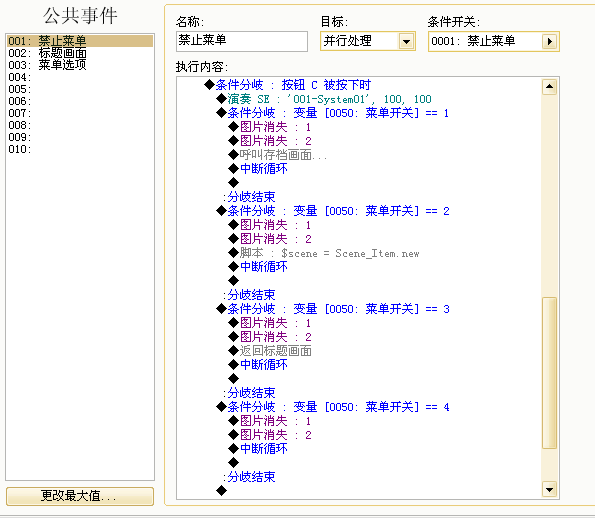595x518 pixels.
Task: Select empty common event slot 004
Action: pyautogui.click(x=80, y=77)
